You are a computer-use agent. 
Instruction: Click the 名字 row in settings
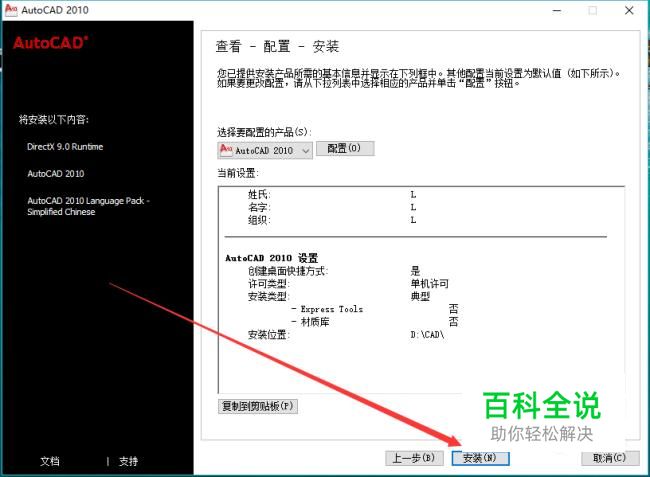332,207
